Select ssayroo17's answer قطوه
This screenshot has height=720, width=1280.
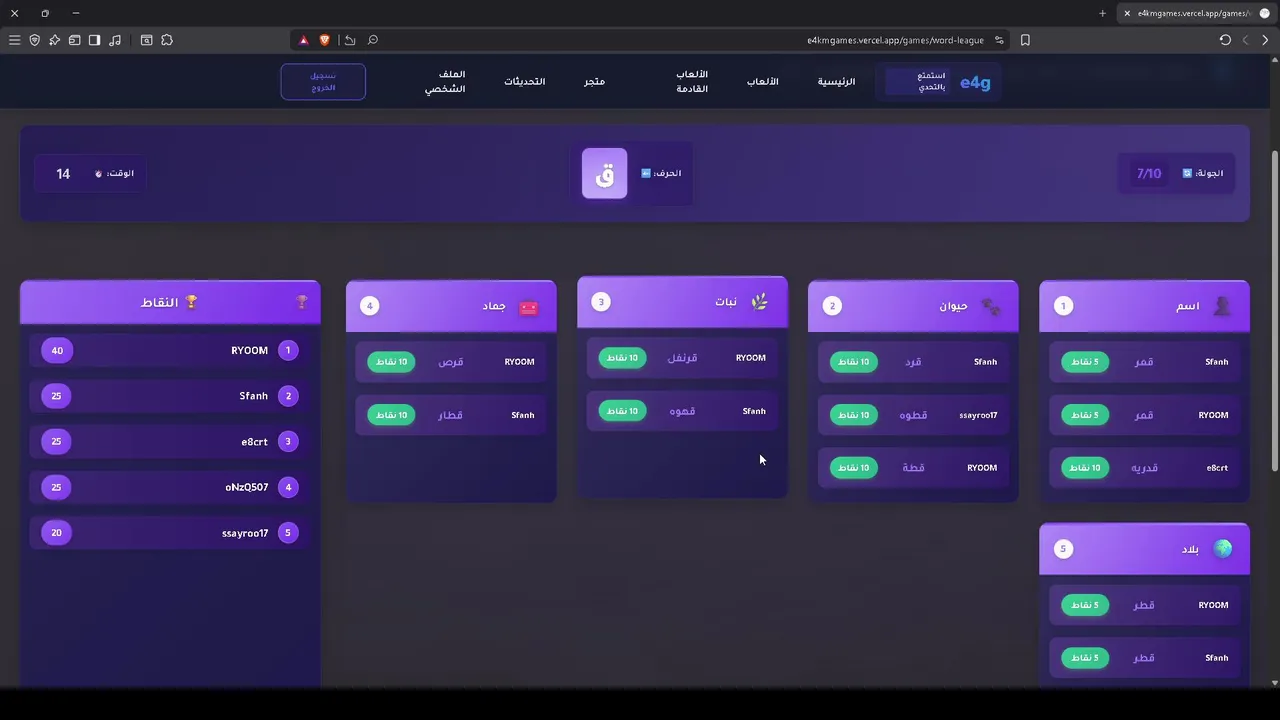point(913,415)
